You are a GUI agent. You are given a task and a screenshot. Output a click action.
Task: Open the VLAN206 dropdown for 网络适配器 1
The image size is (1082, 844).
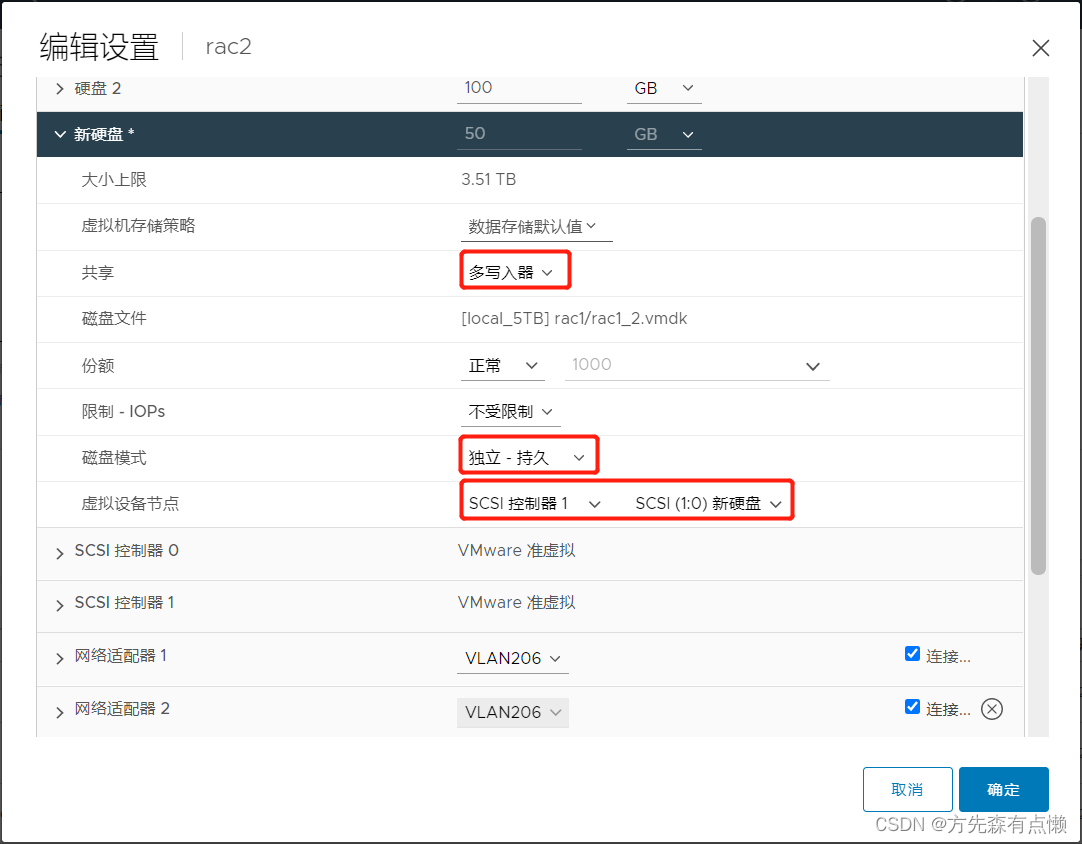pyautogui.click(x=512, y=658)
